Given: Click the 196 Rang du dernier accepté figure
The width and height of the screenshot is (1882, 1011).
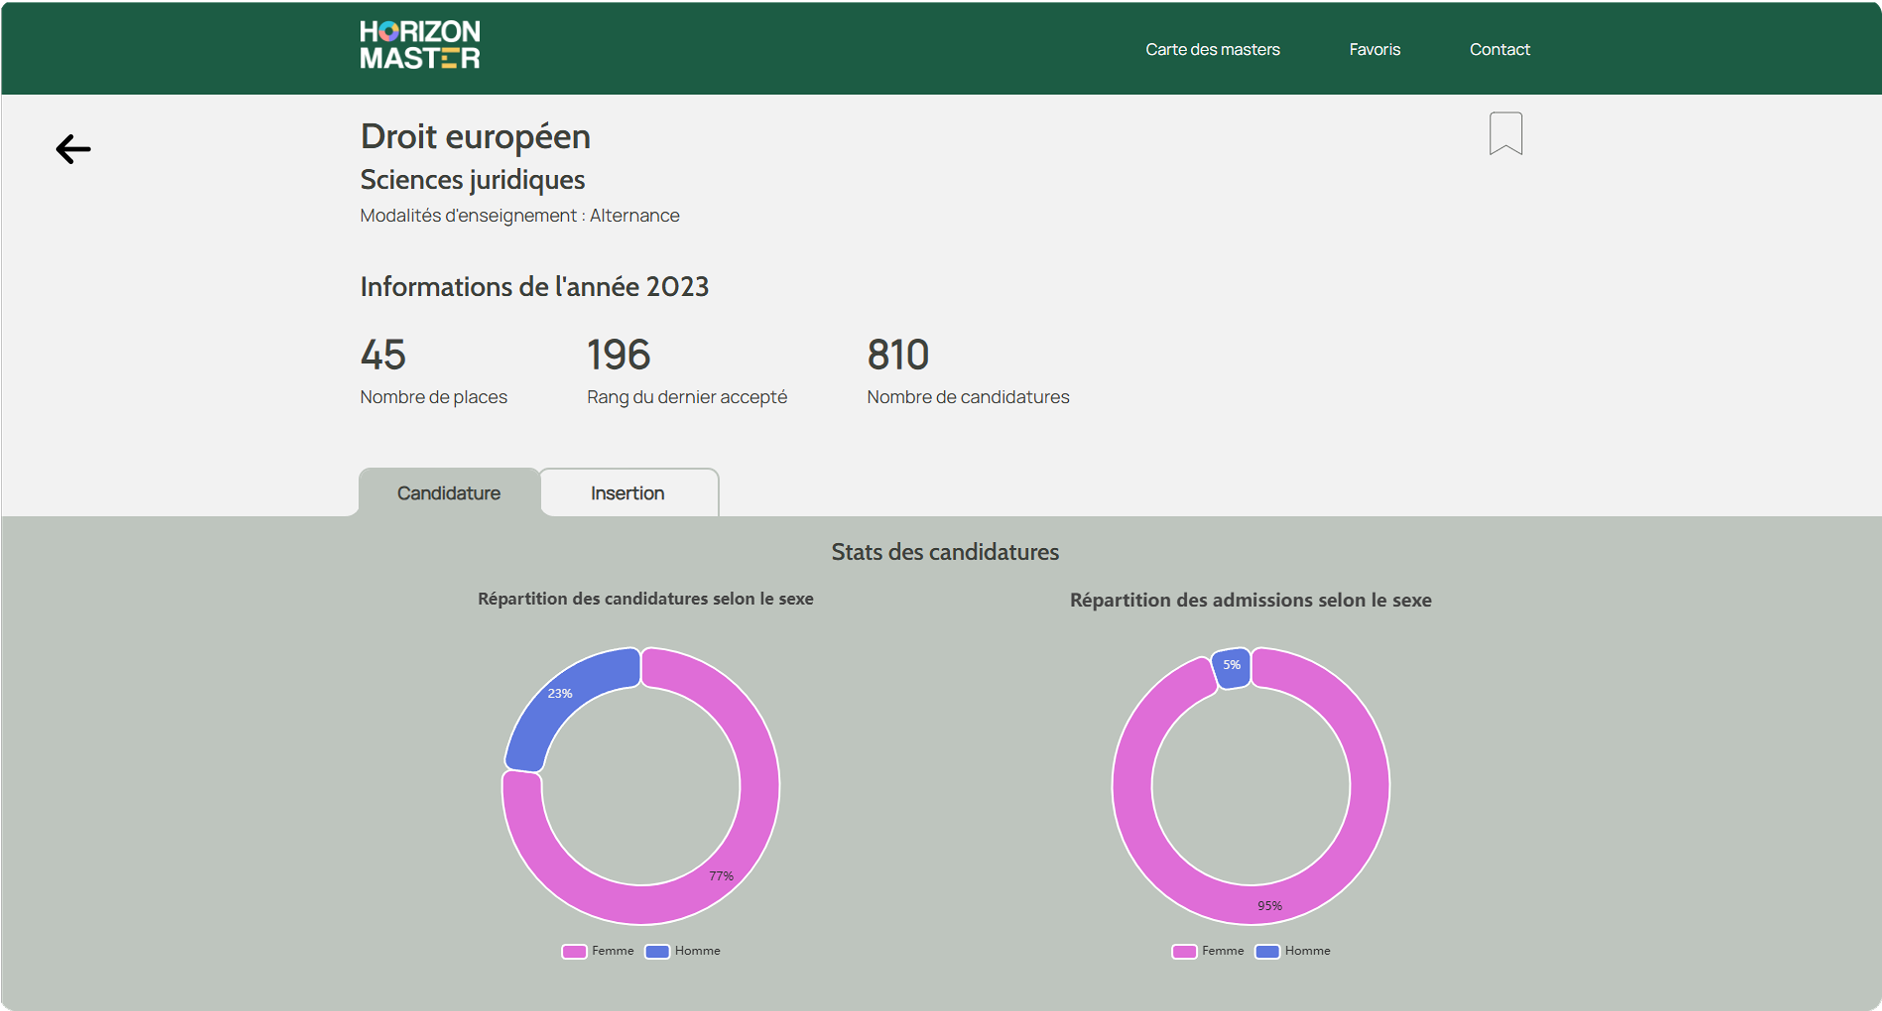Looking at the screenshot, I should (618, 355).
